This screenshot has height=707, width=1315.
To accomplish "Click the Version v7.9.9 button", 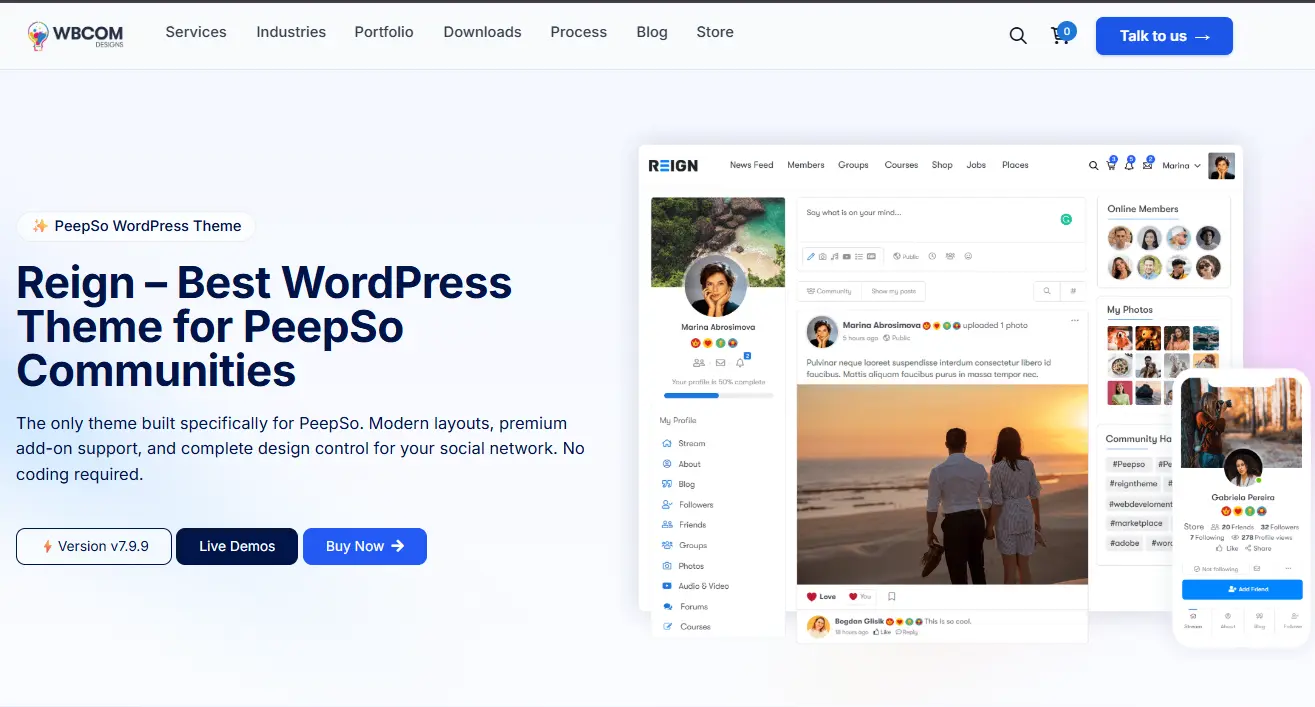I will click(94, 546).
